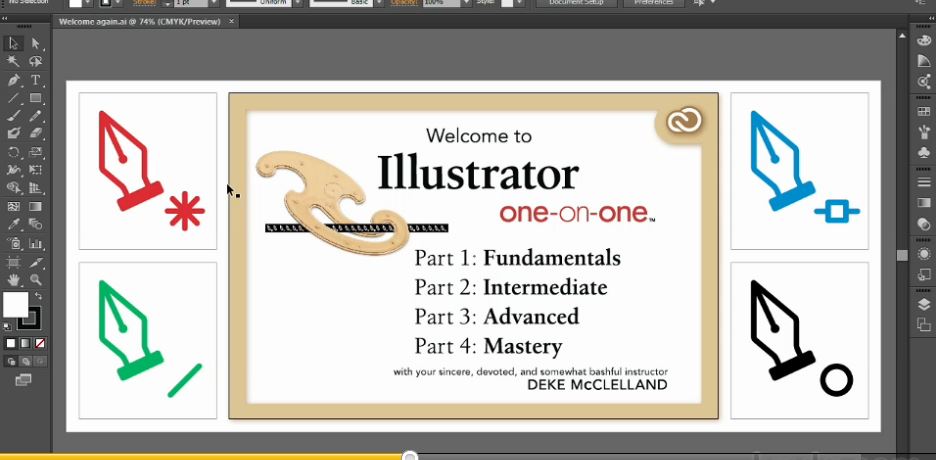The width and height of the screenshot is (936, 460).
Task: Pick the Paintbrush tool
Action: 13,116
